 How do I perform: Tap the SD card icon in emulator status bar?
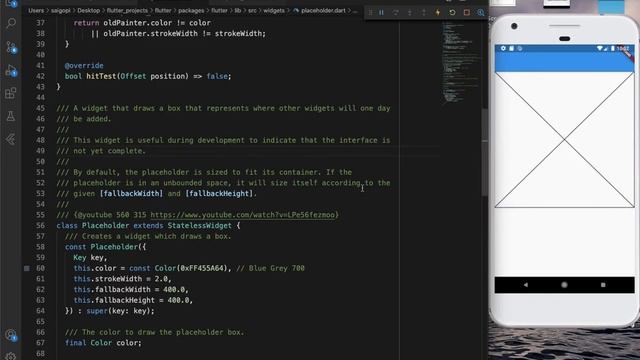pos(511,48)
